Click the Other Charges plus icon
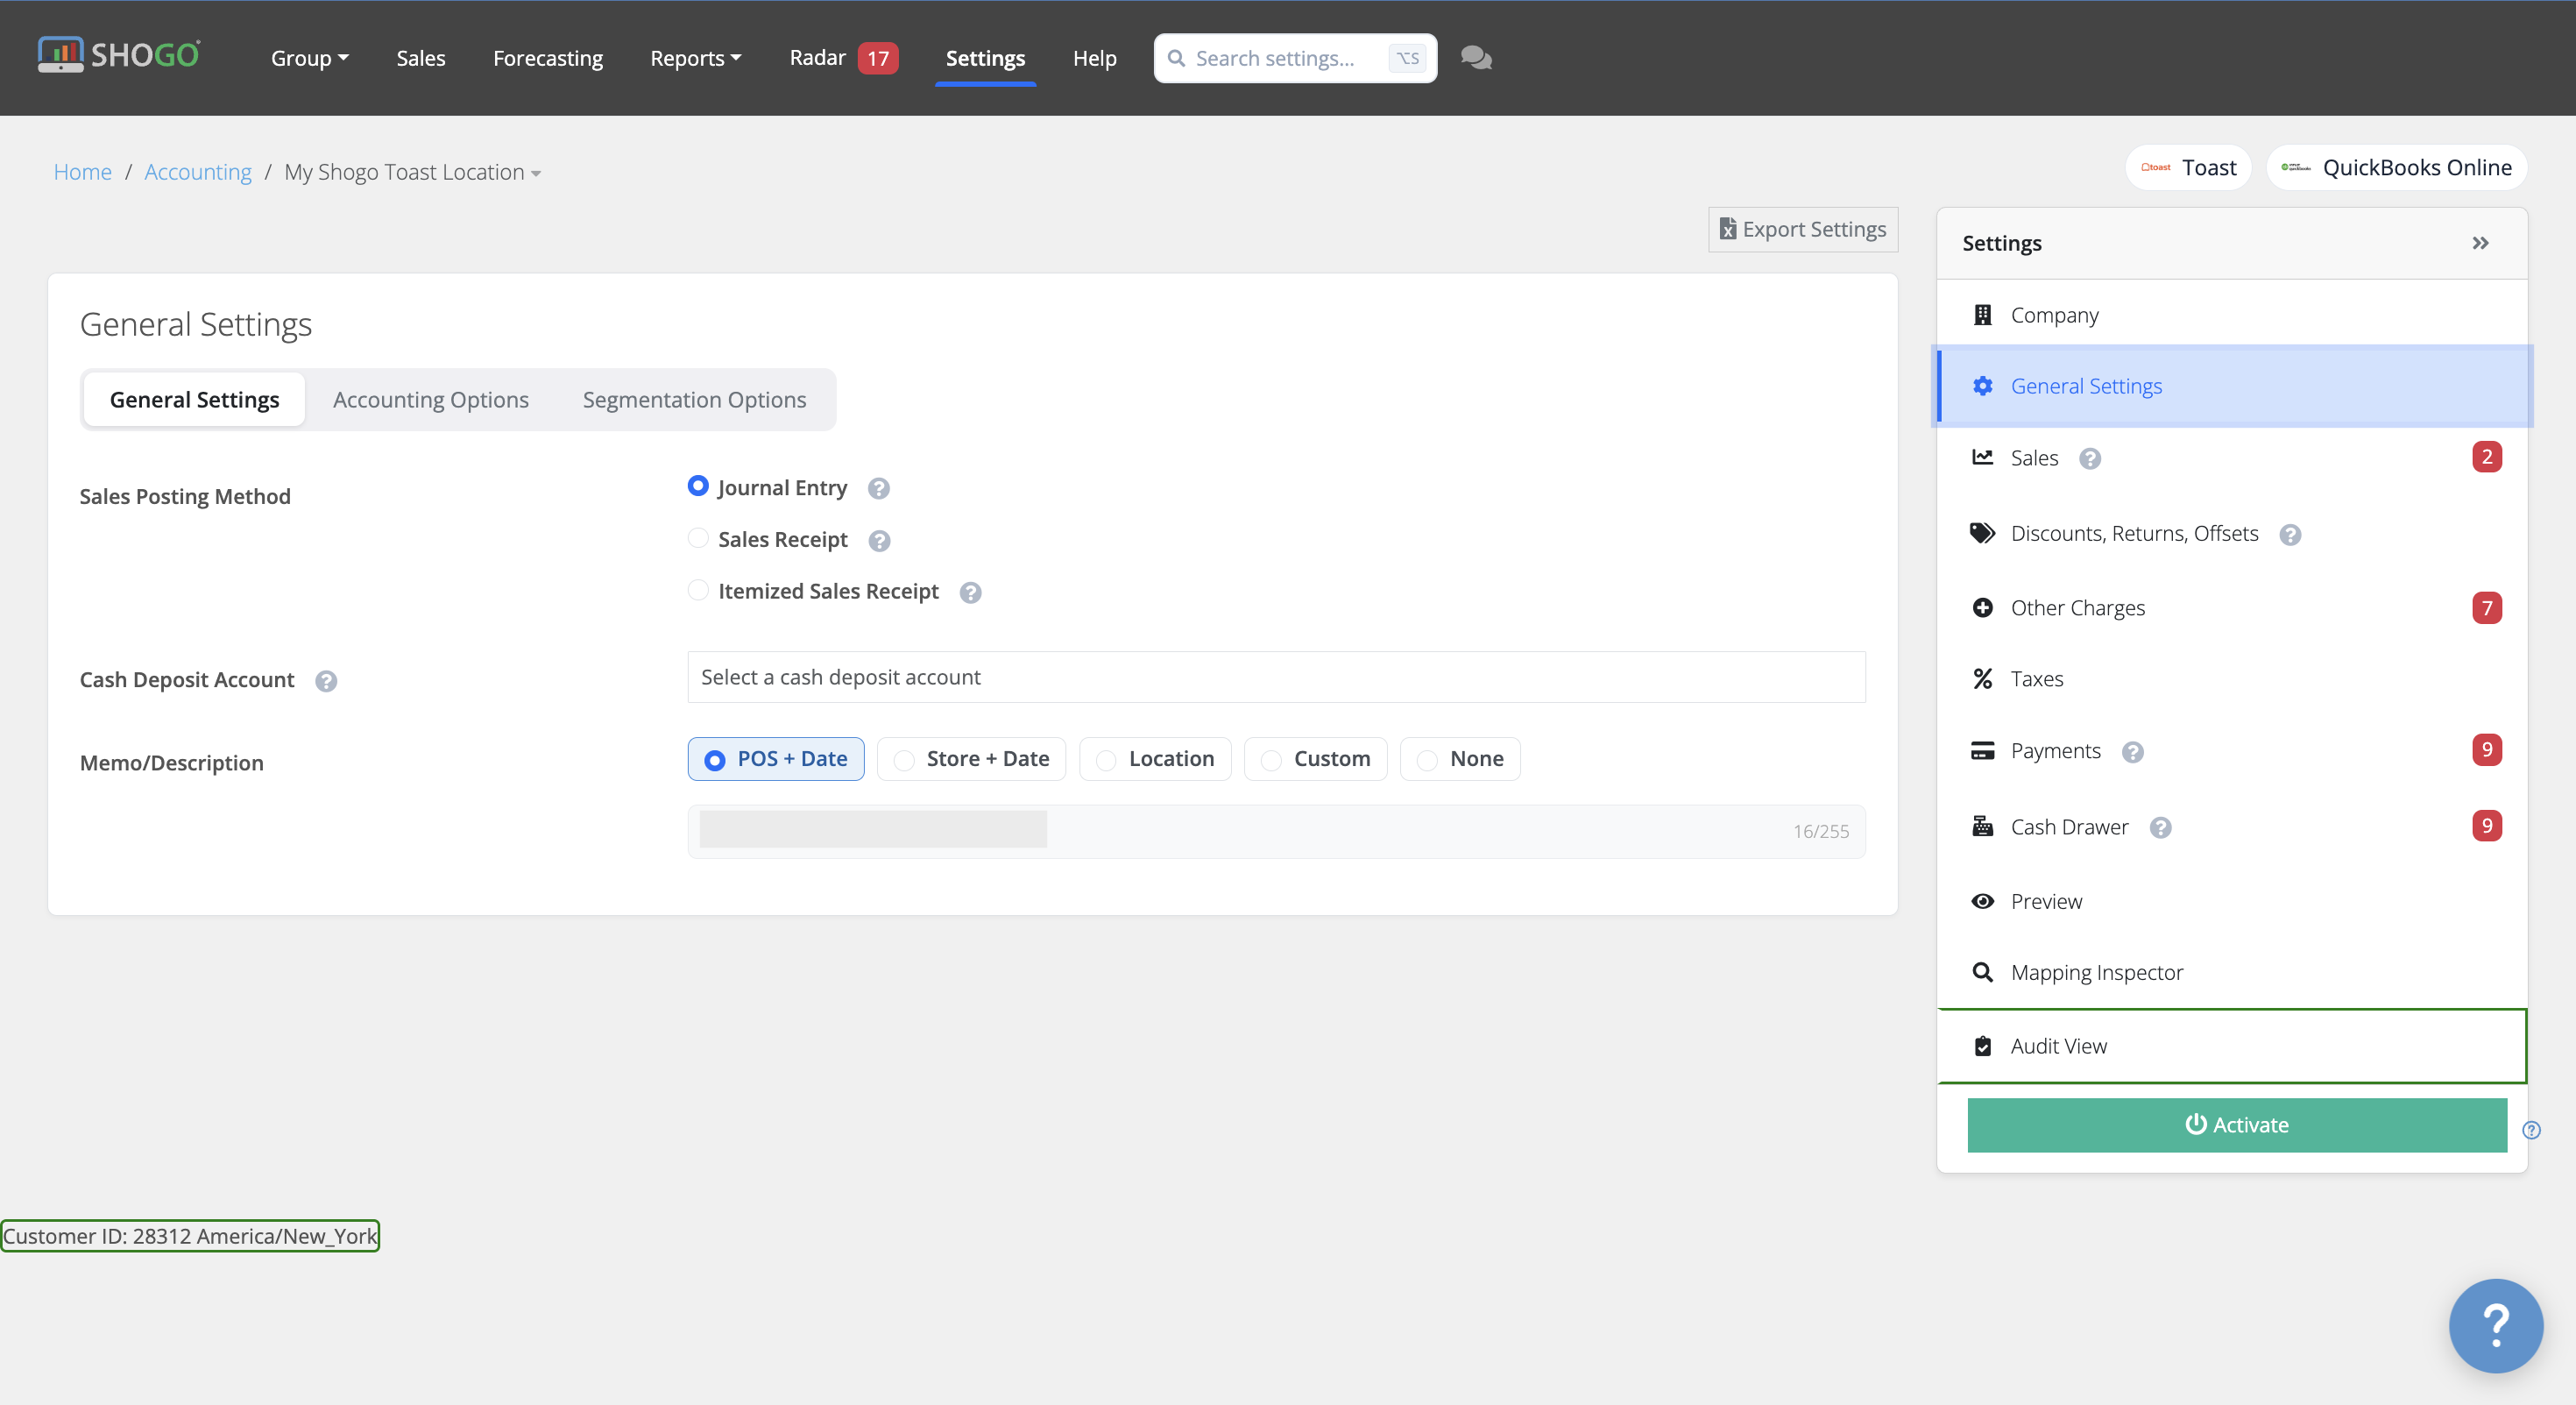The width and height of the screenshot is (2576, 1405). (x=1982, y=608)
